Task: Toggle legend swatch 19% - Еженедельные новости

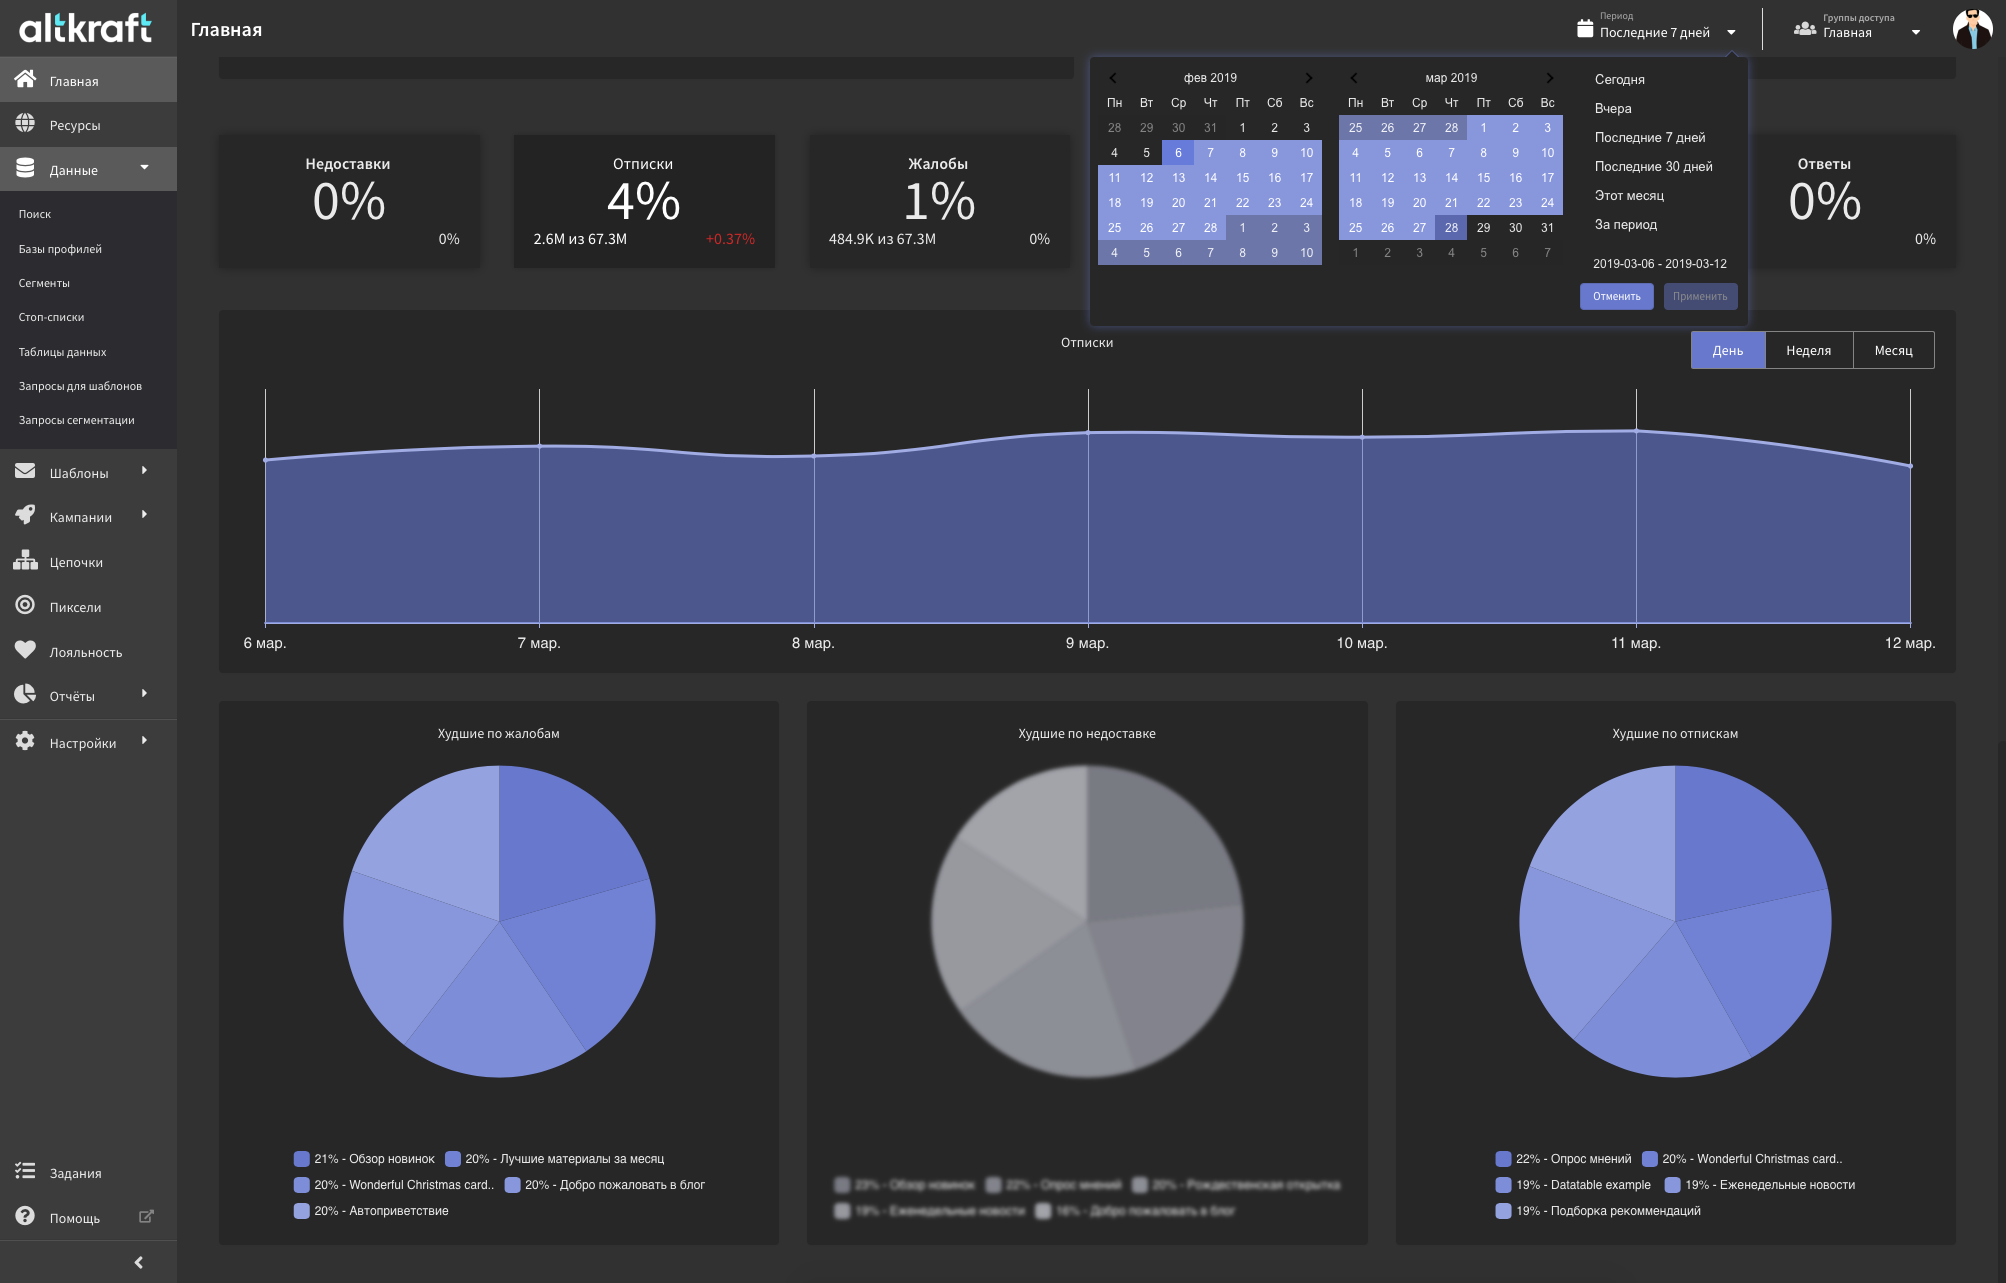Action: (x=1672, y=1185)
